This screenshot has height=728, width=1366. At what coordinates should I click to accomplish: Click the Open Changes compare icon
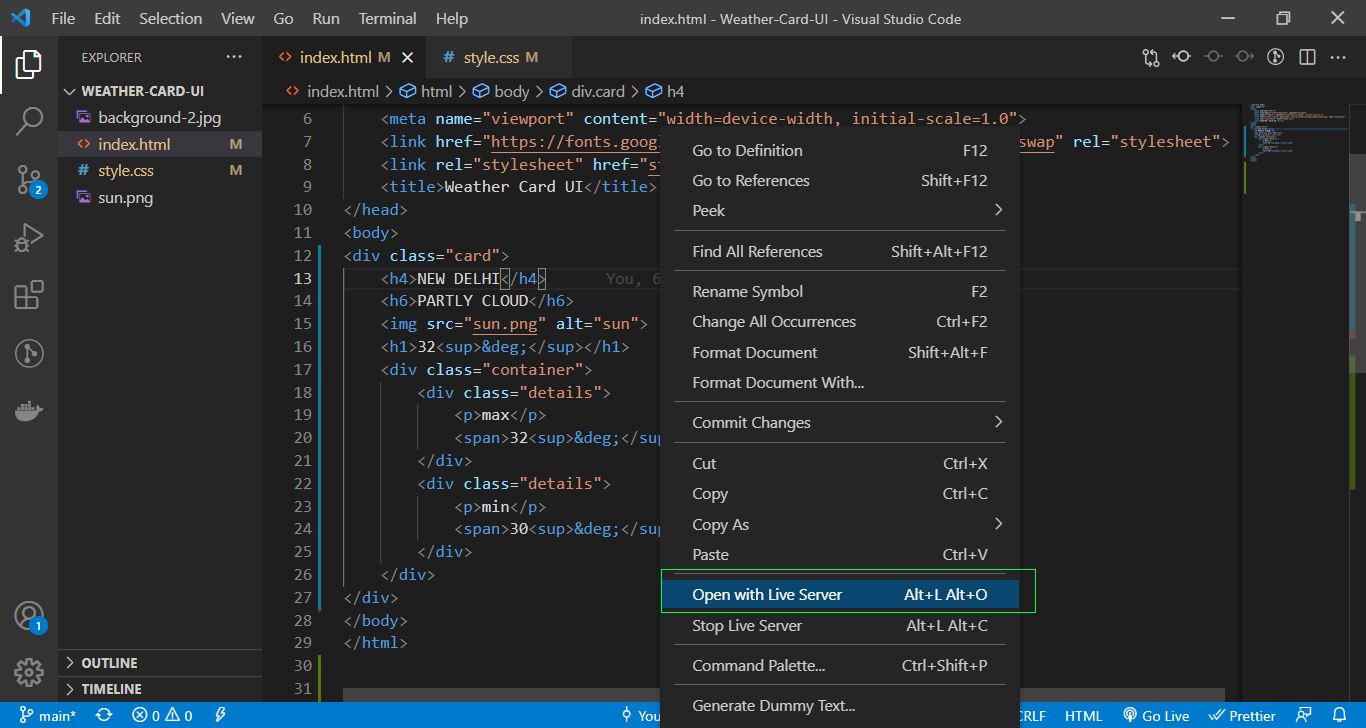pos(1150,58)
